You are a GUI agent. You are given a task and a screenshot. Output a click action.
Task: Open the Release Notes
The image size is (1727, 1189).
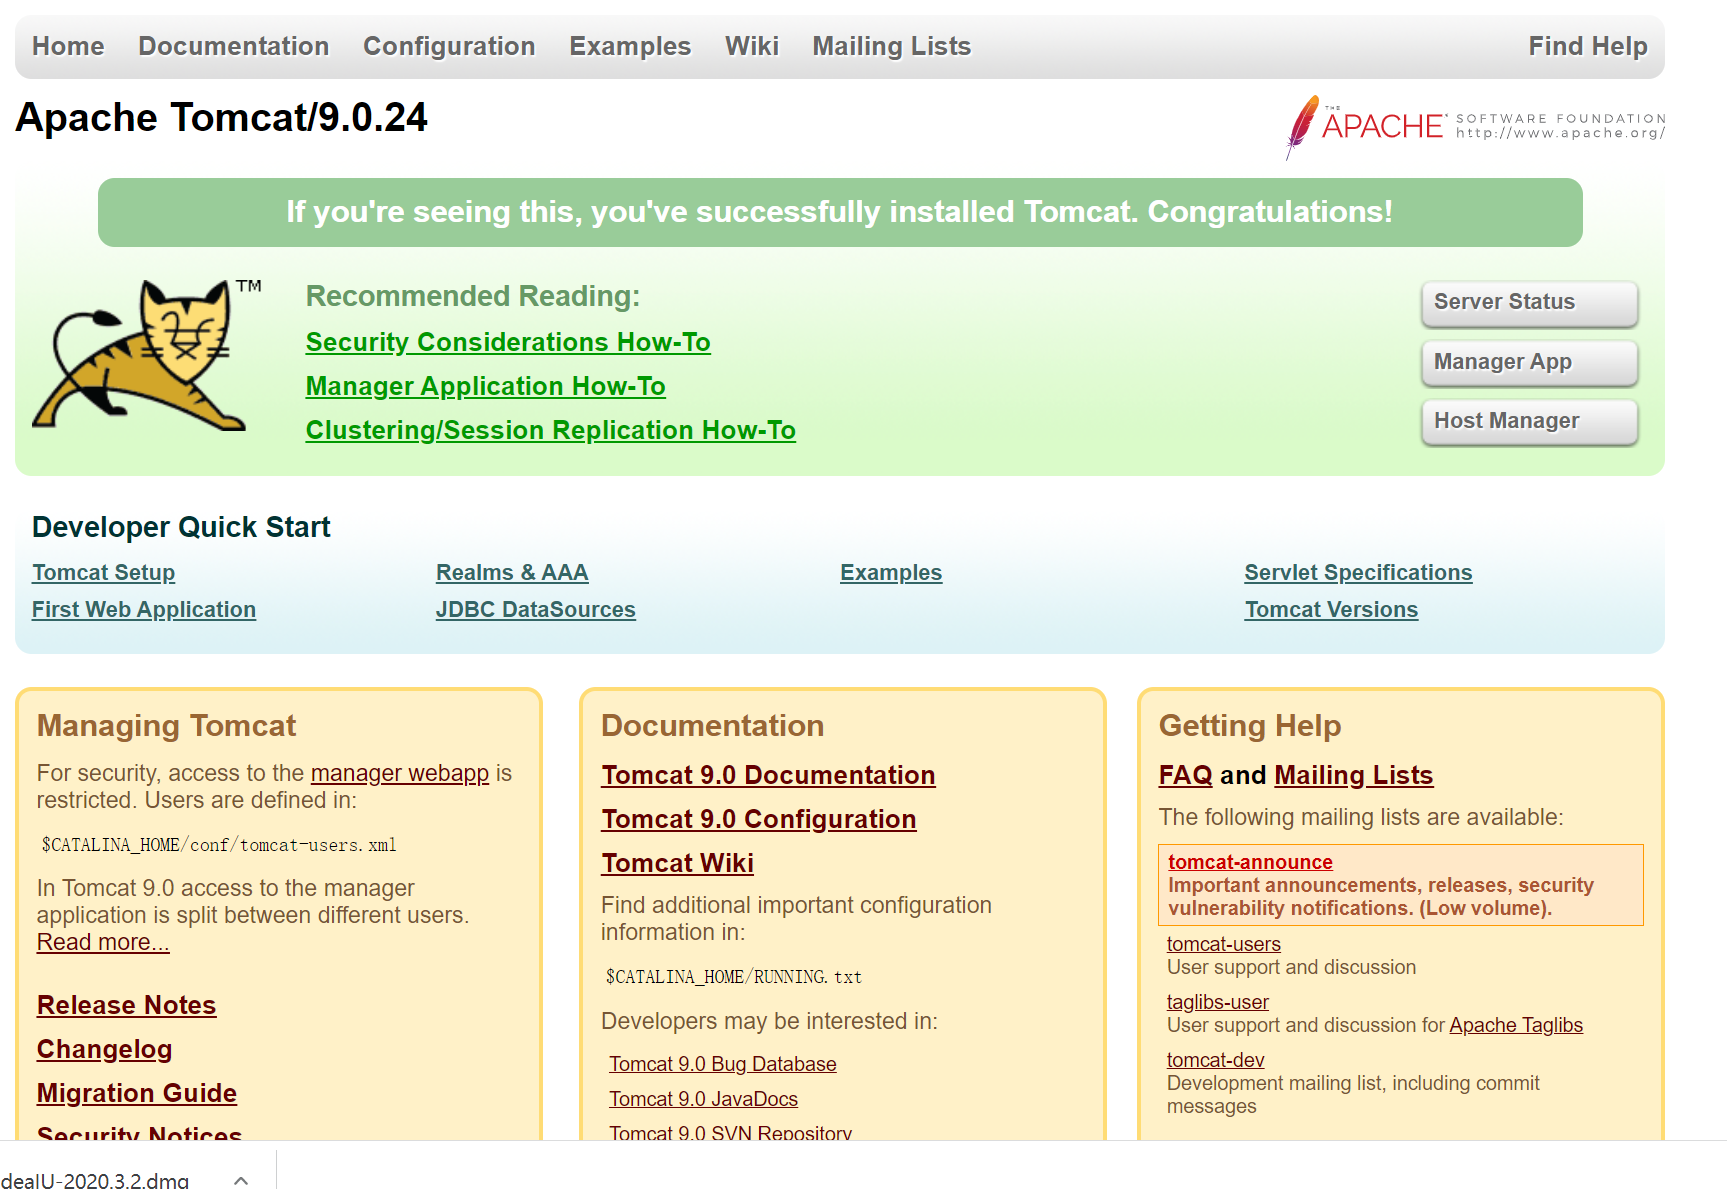126,1005
